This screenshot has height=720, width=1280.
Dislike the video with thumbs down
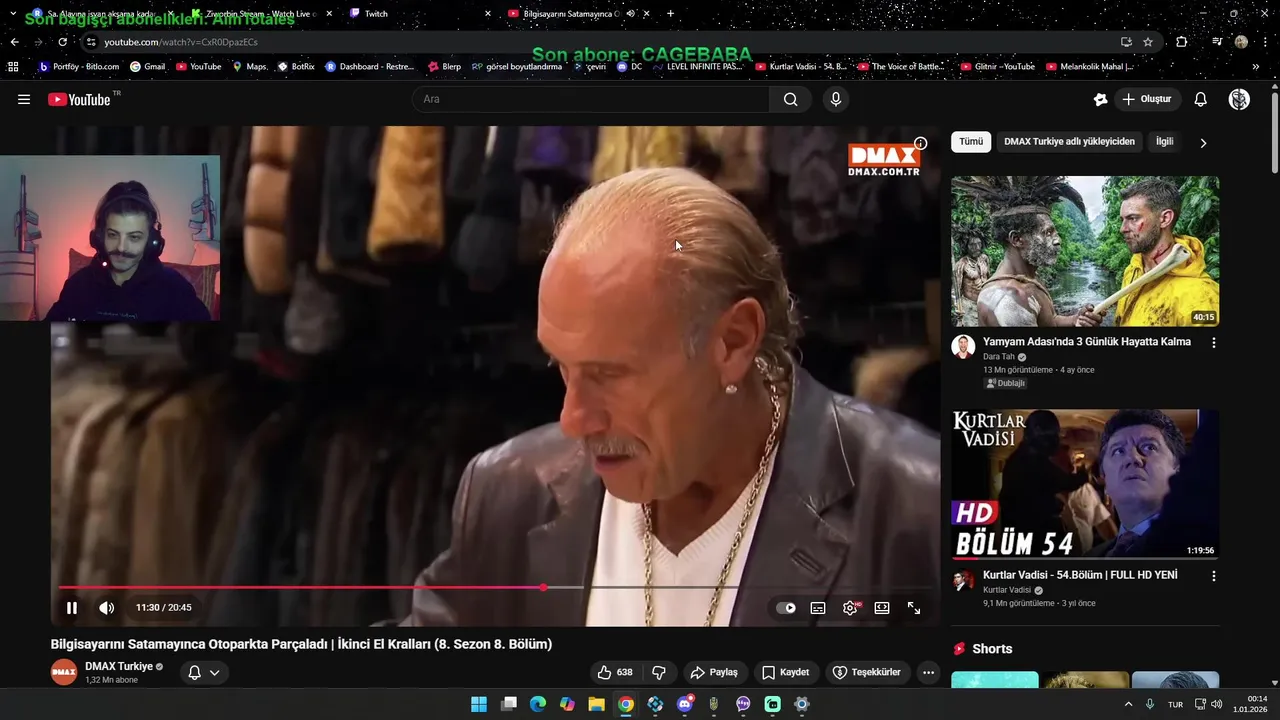click(659, 672)
